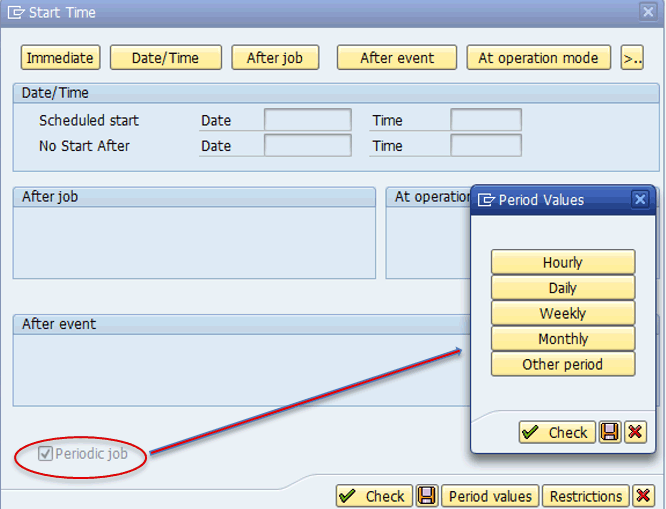The width and height of the screenshot is (666, 509).
Task: Click the Period Values title bar icon
Action: click(x=487, y=199)
